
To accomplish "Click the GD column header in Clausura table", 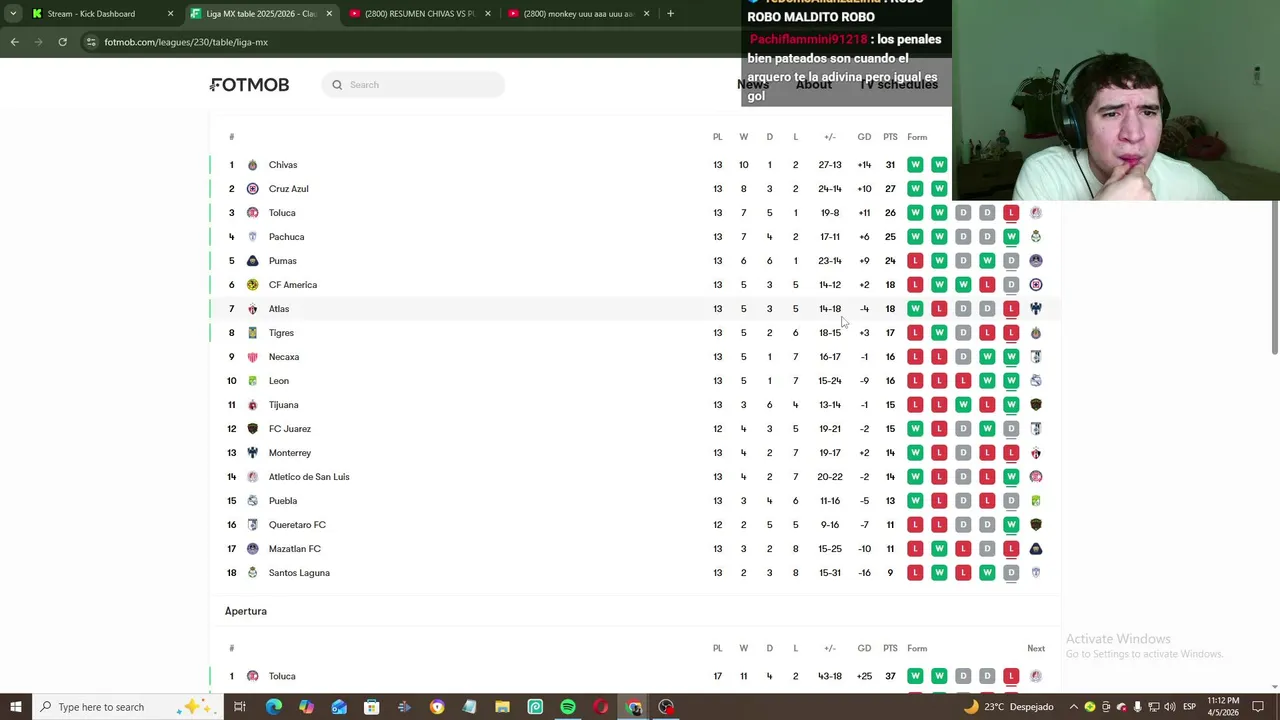I will coord(864,137).
